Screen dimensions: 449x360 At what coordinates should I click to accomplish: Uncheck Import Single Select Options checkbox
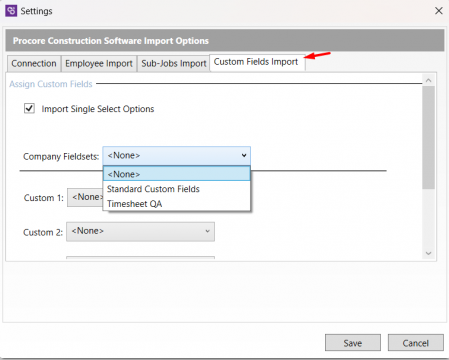click(x=29, y=109)
